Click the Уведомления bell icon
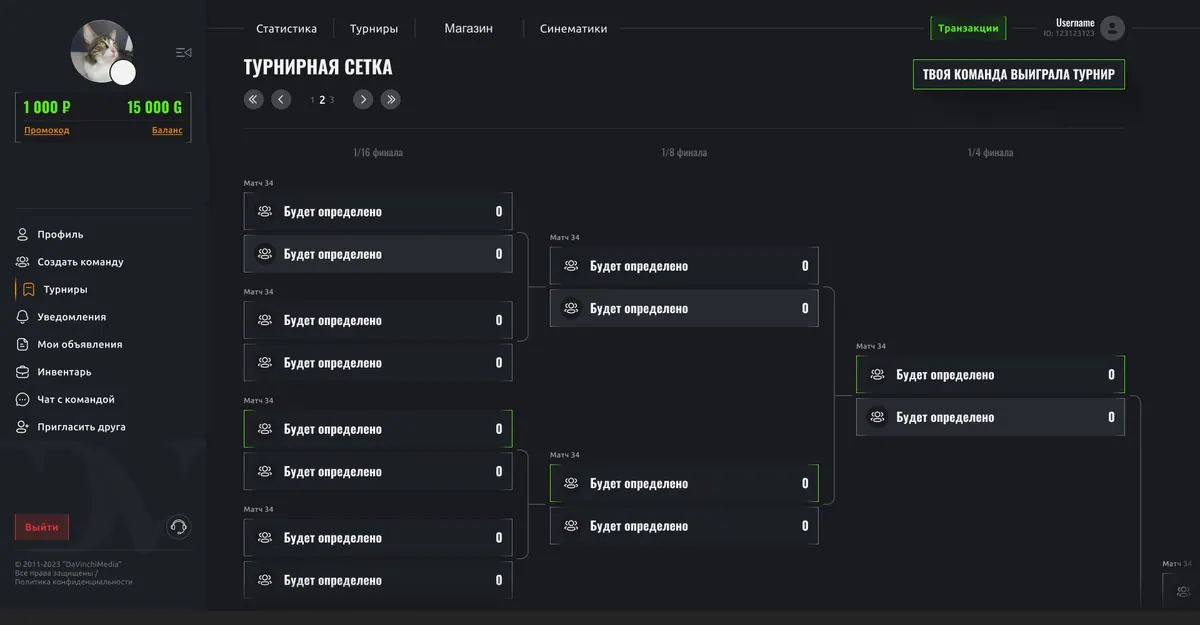This screenshot has height=625, width=1200. click(22, 317)
